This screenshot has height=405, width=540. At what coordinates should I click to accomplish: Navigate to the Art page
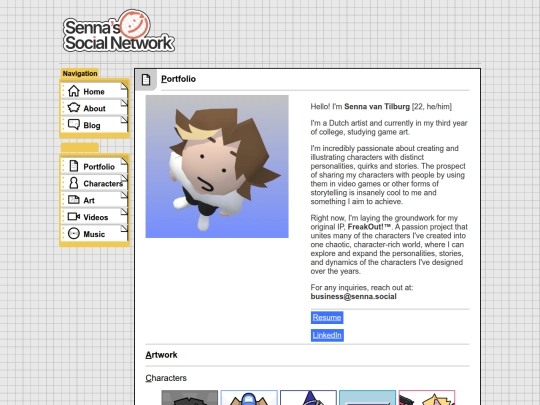click(94, 200)
